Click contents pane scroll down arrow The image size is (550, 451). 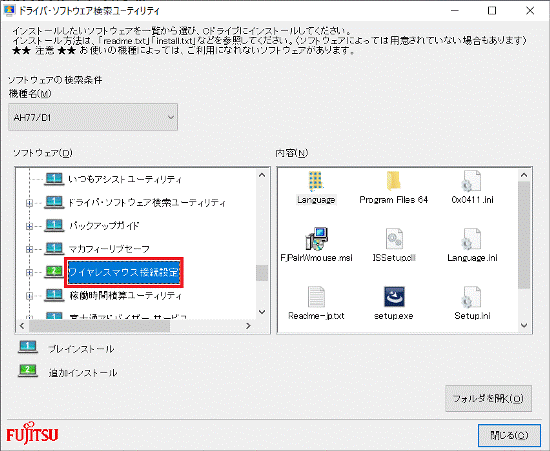click(x=524, y=325)
